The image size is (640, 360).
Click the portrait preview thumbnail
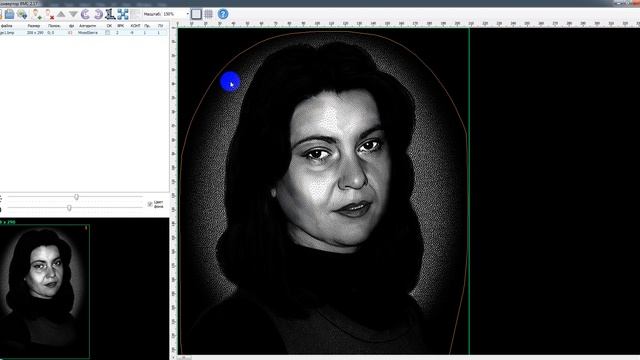pyautogui.click(x=44, y=291)
